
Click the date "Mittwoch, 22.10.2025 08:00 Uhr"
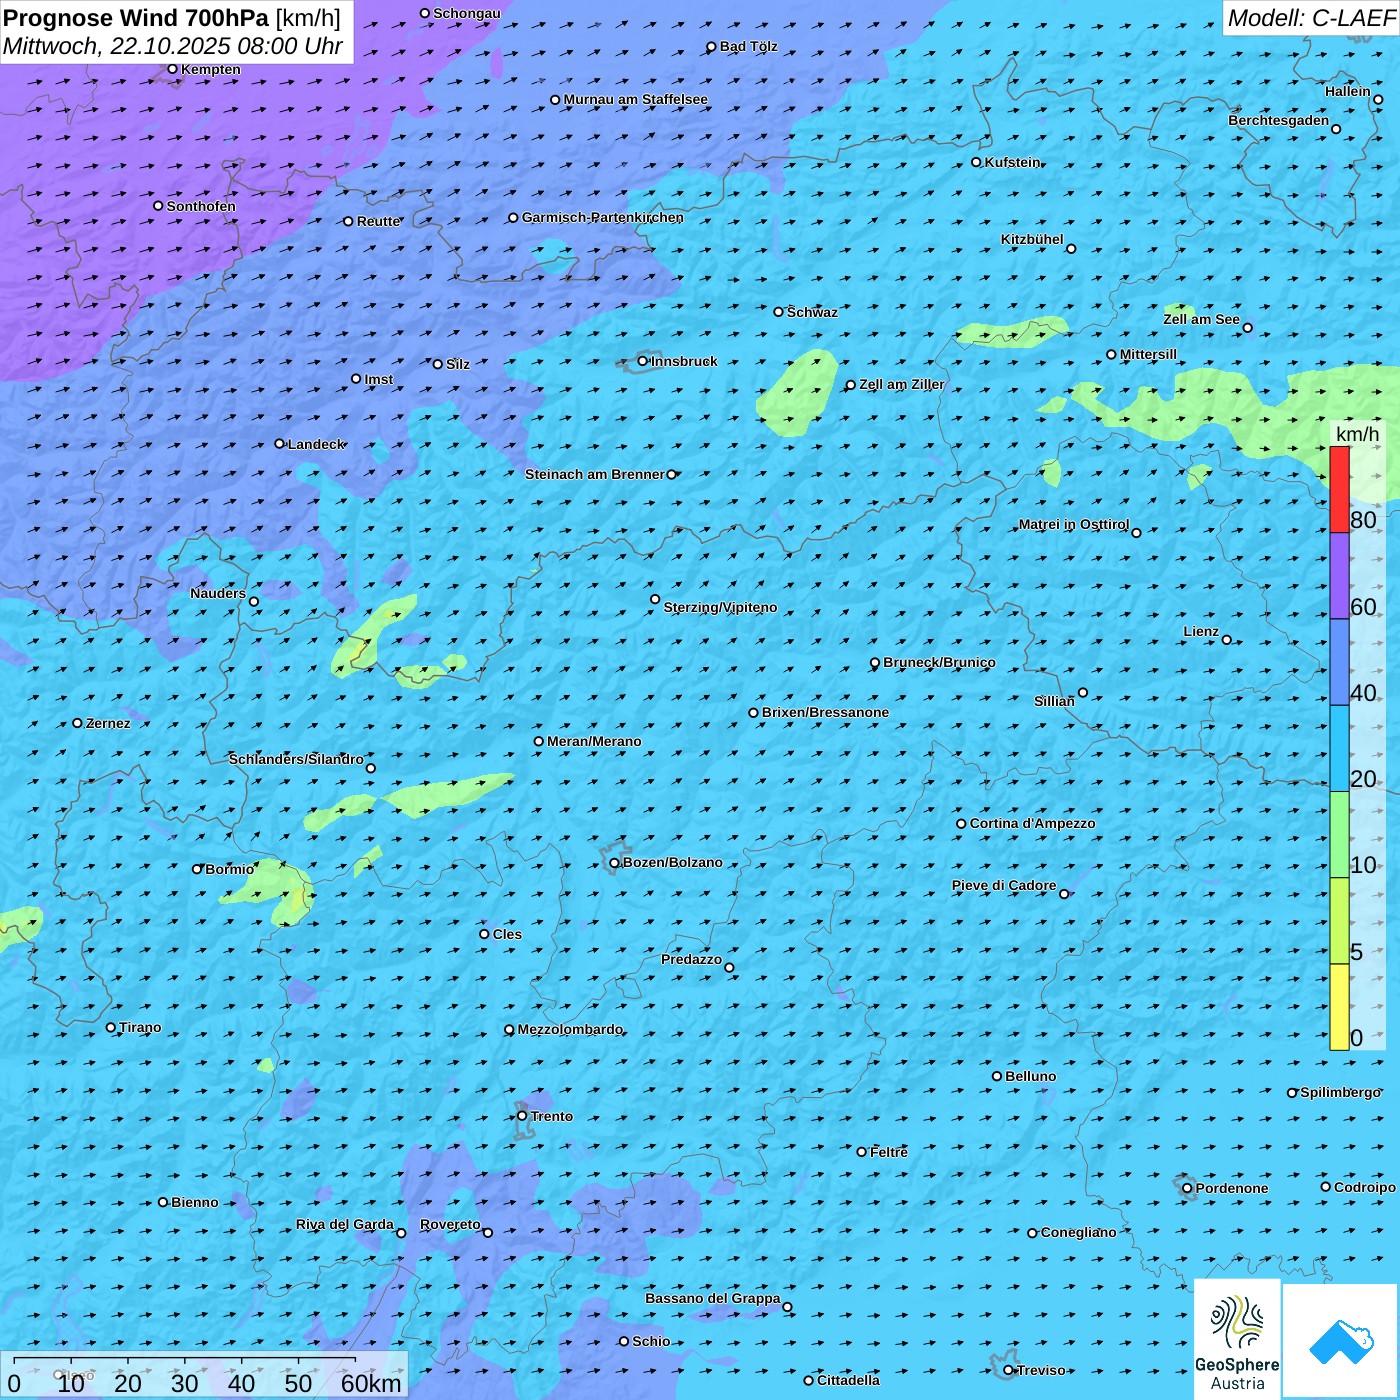173,46
